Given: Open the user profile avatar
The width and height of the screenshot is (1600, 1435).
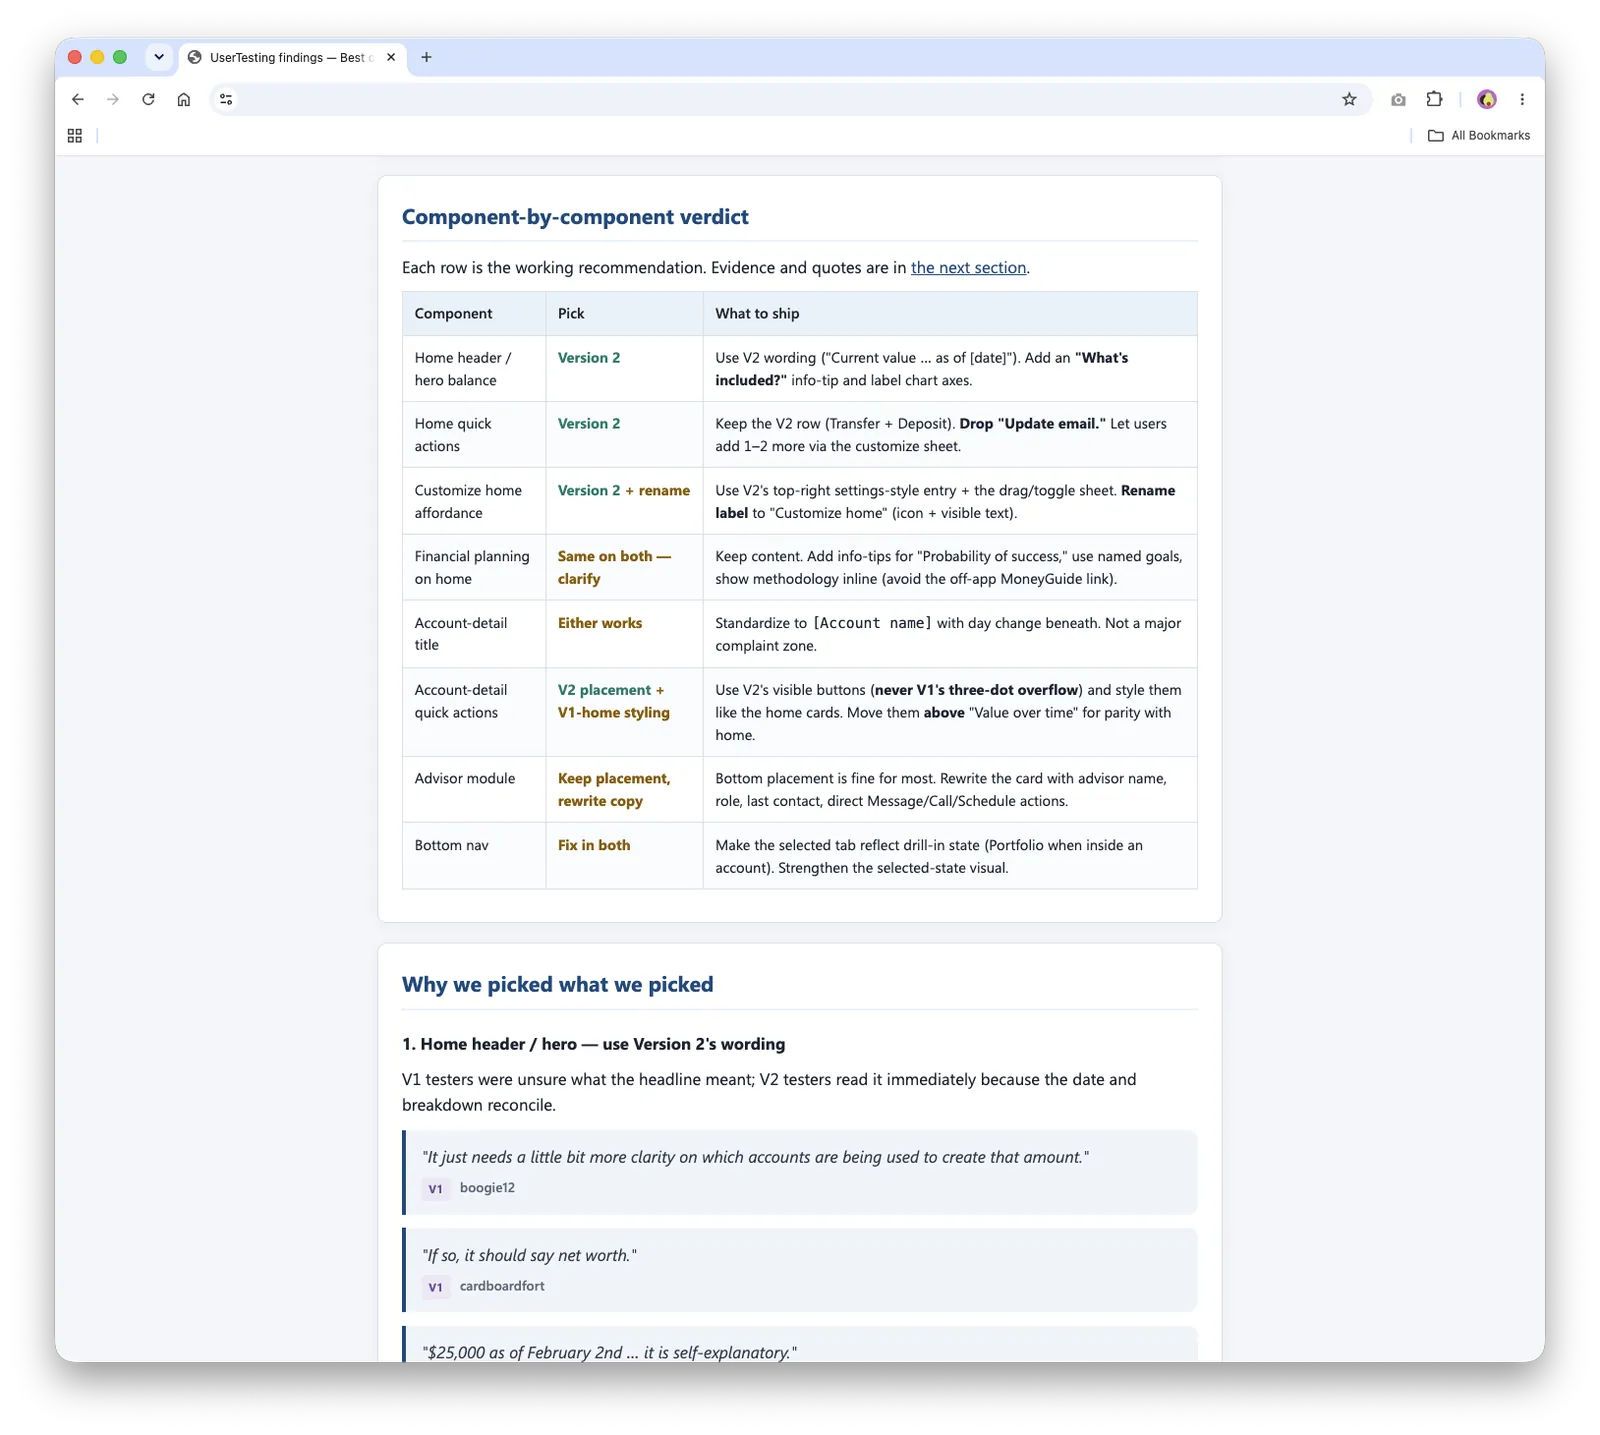Looking at the screenshot, I should coord(1487,99).
